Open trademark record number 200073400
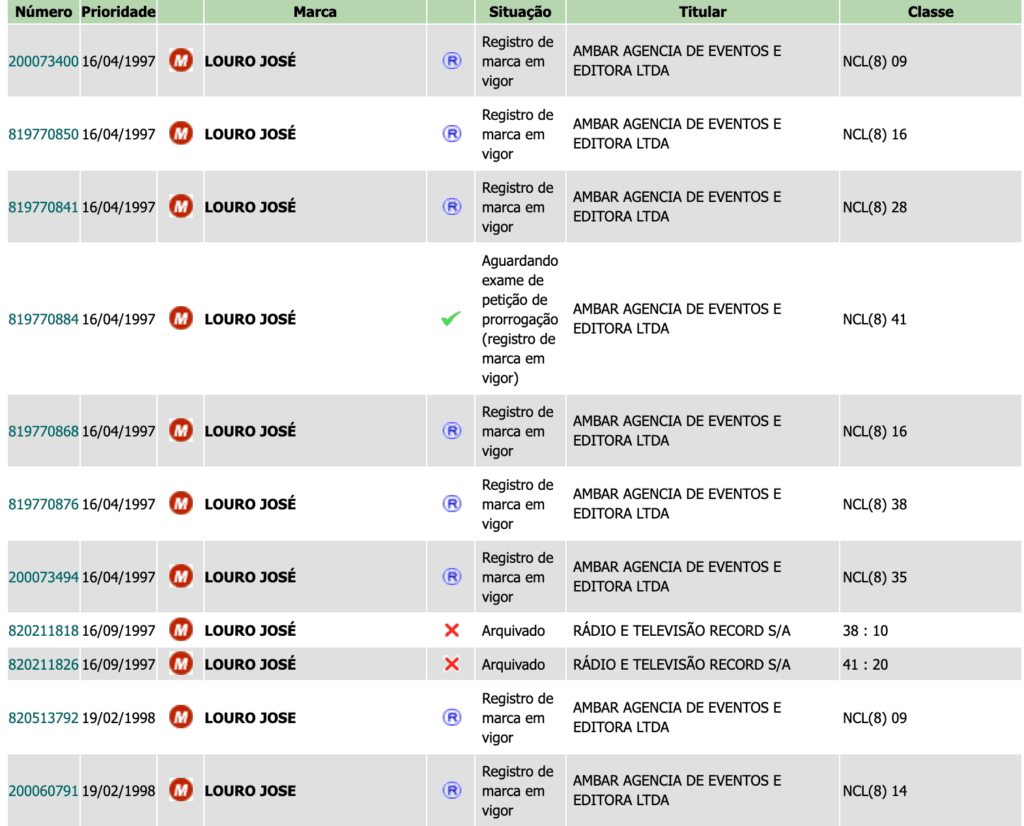The width and height of the screenshot is (1024, 826). tap(43, 61)
